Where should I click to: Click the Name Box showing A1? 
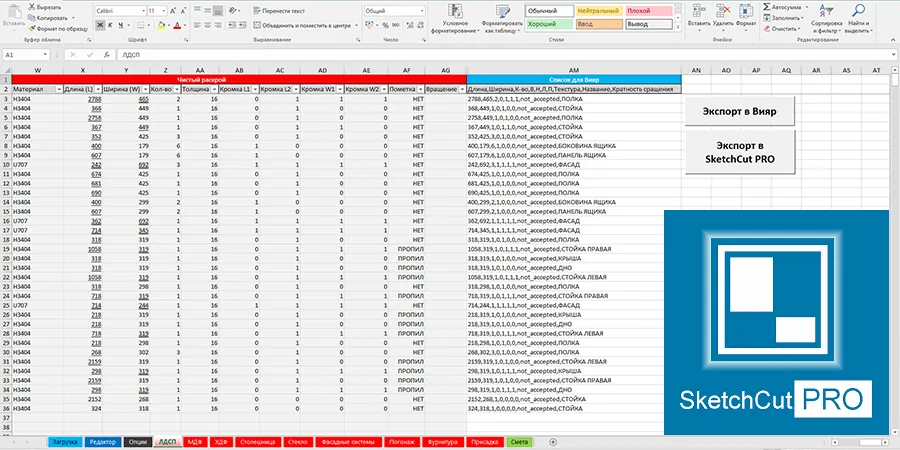[x=30, y=54]
